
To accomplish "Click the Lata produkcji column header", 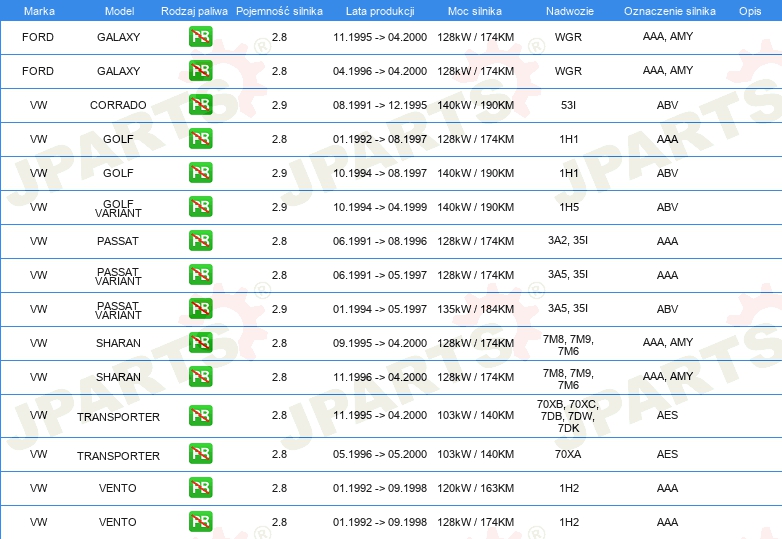I will [x=380, y=11].
